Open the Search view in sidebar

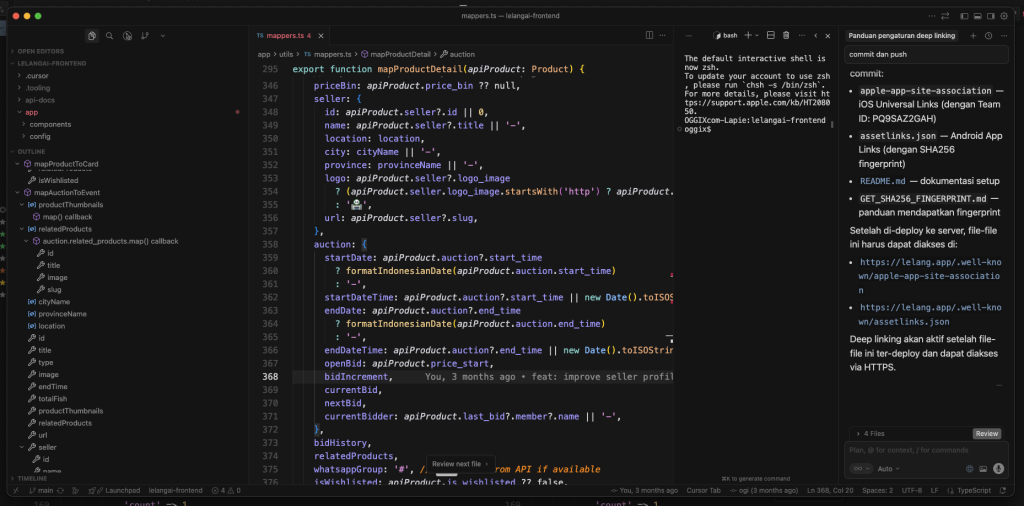point(110,36)
